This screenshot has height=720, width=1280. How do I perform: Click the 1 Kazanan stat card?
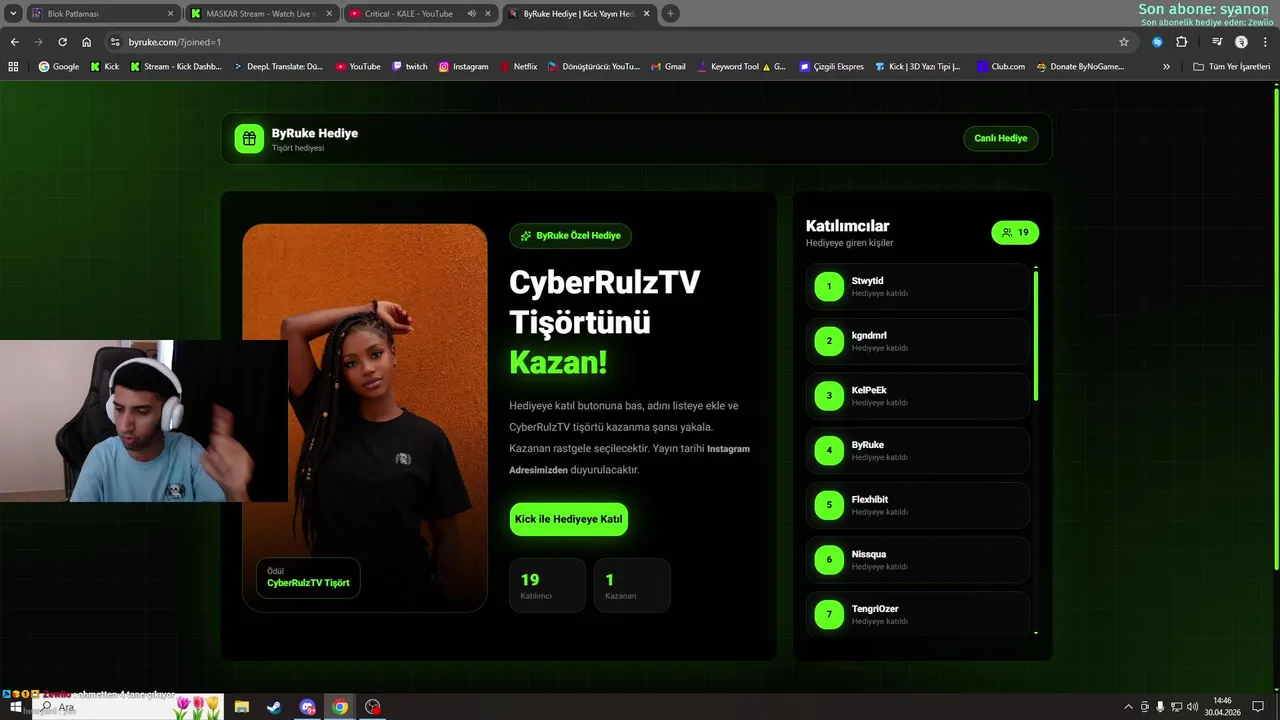(x=632, y=585)
